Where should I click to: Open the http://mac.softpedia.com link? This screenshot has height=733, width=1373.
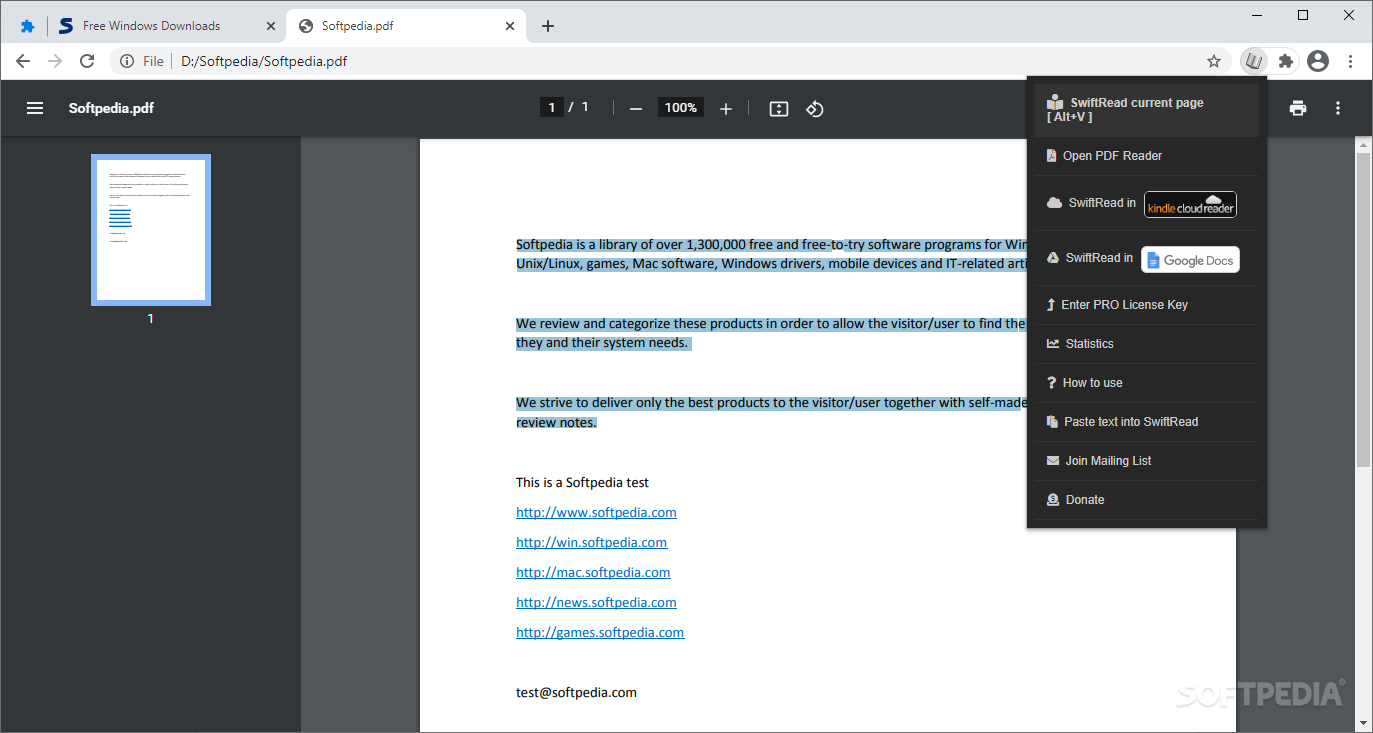click(x=593, y=572)
